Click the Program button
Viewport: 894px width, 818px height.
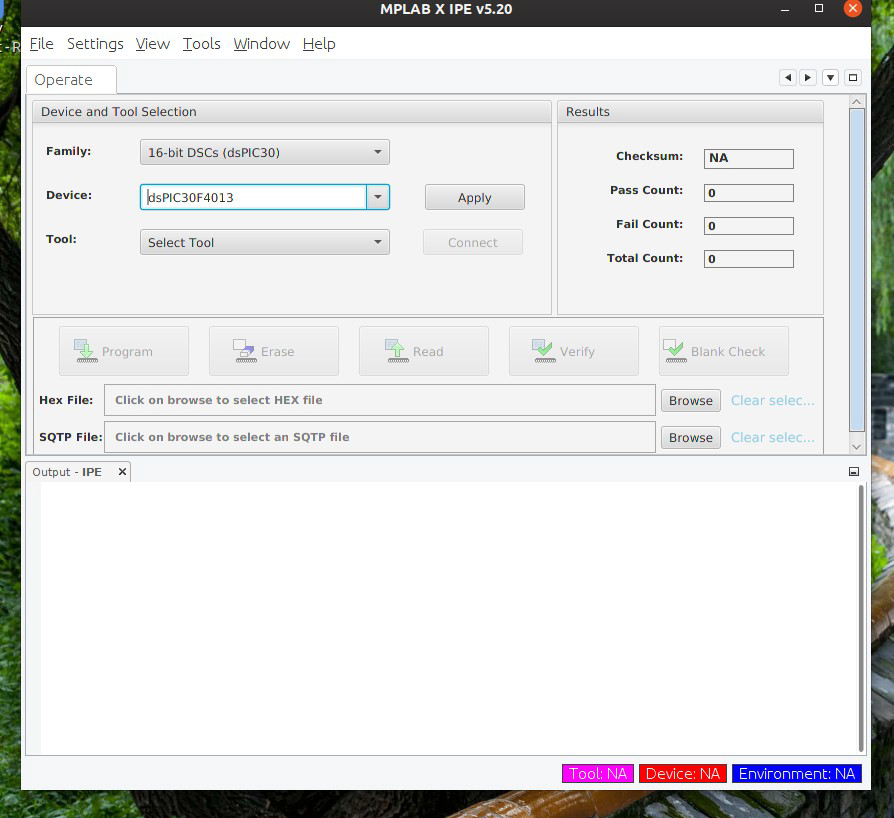pyautogui.click(x=124, y=351)
